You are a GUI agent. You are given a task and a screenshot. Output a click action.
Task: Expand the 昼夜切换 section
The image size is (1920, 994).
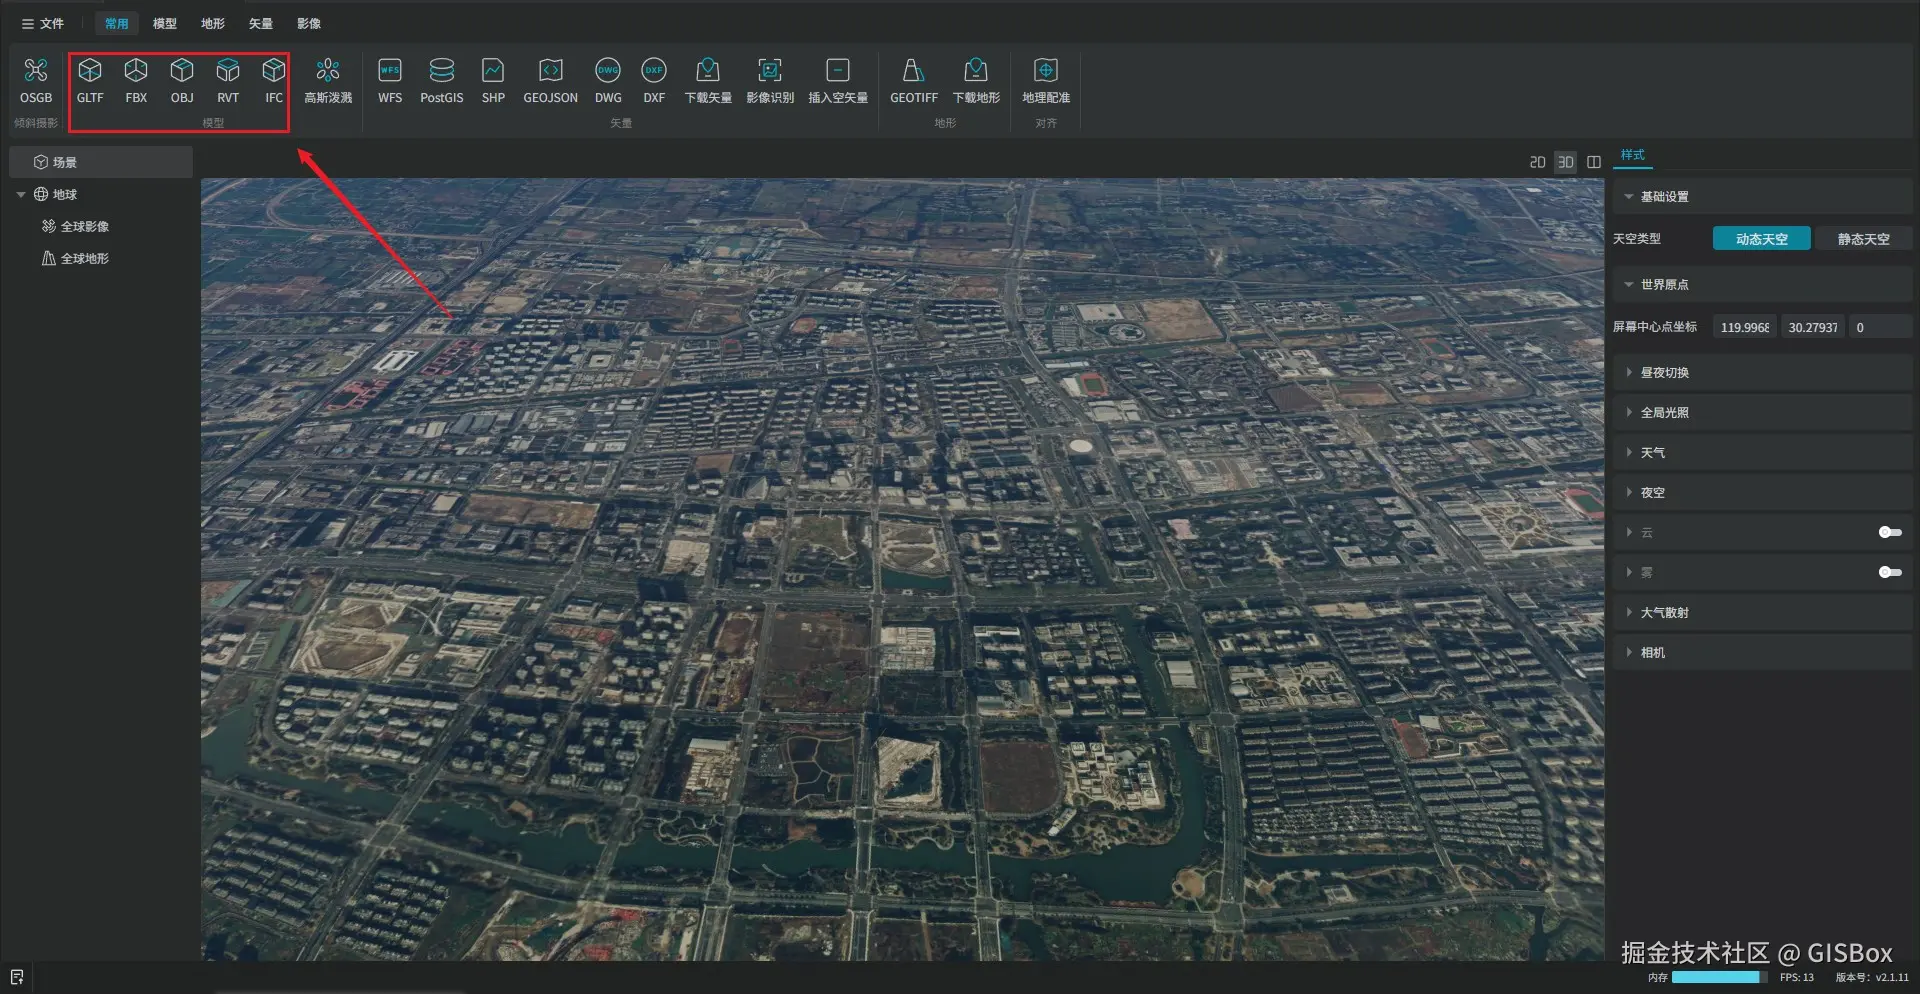[x=1664, y=372]
